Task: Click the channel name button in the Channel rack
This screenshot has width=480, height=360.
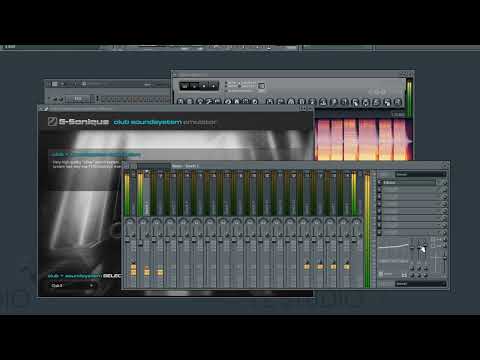Action: click(x=77, y=99)
